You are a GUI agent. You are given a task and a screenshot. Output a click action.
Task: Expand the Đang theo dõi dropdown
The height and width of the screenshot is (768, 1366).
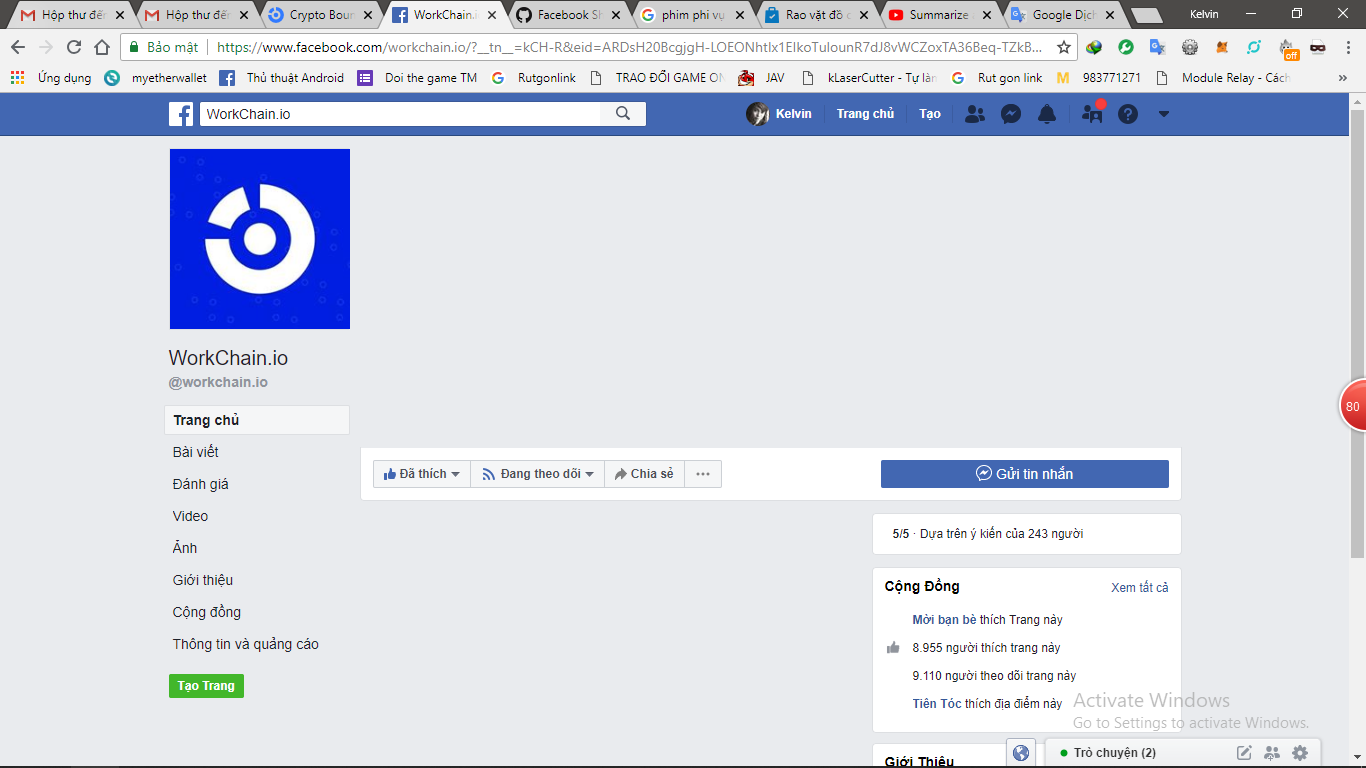[537, 474]
